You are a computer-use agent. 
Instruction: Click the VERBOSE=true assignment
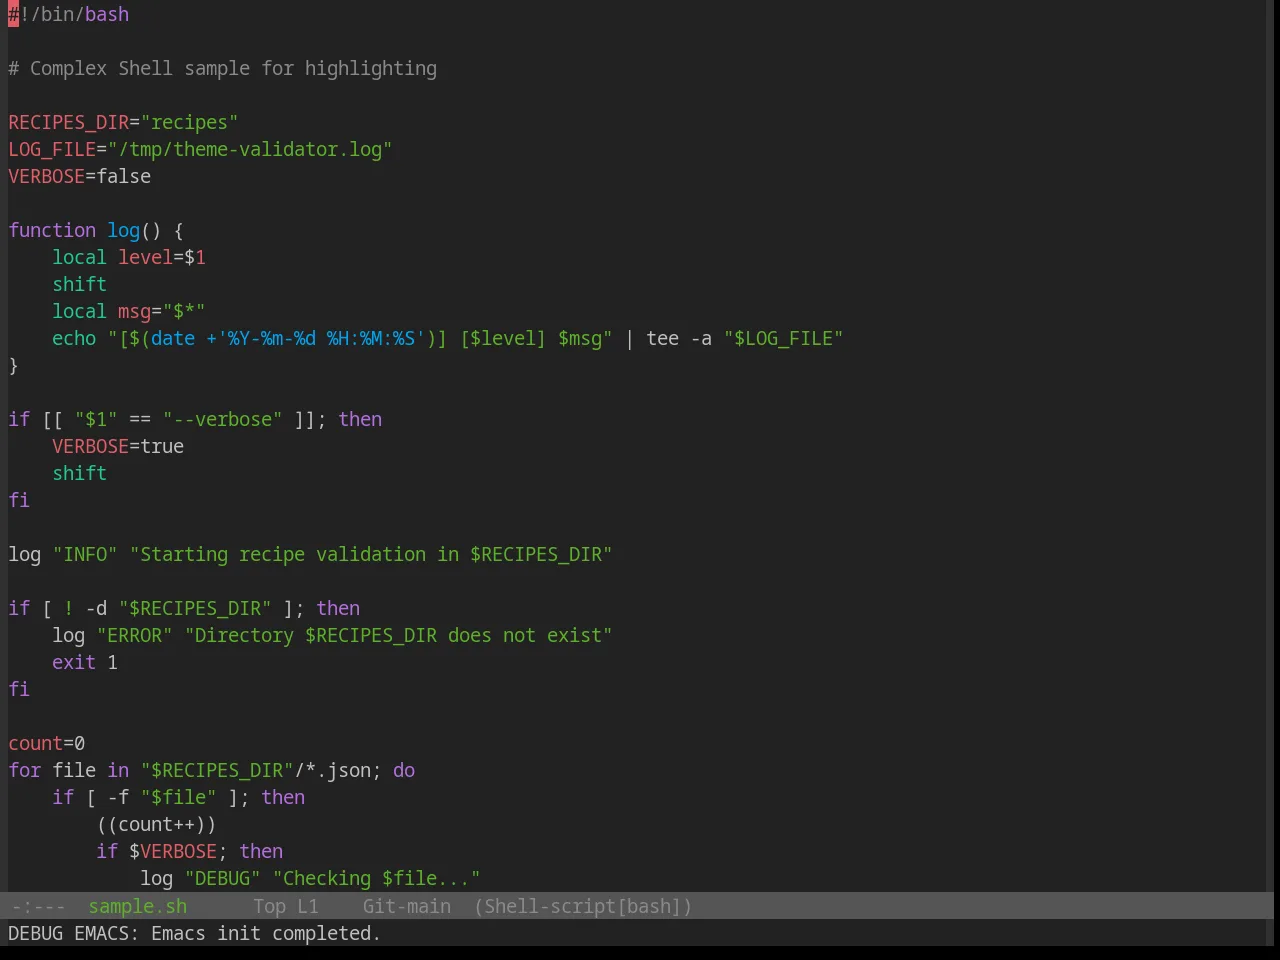[x=118, y=446]
